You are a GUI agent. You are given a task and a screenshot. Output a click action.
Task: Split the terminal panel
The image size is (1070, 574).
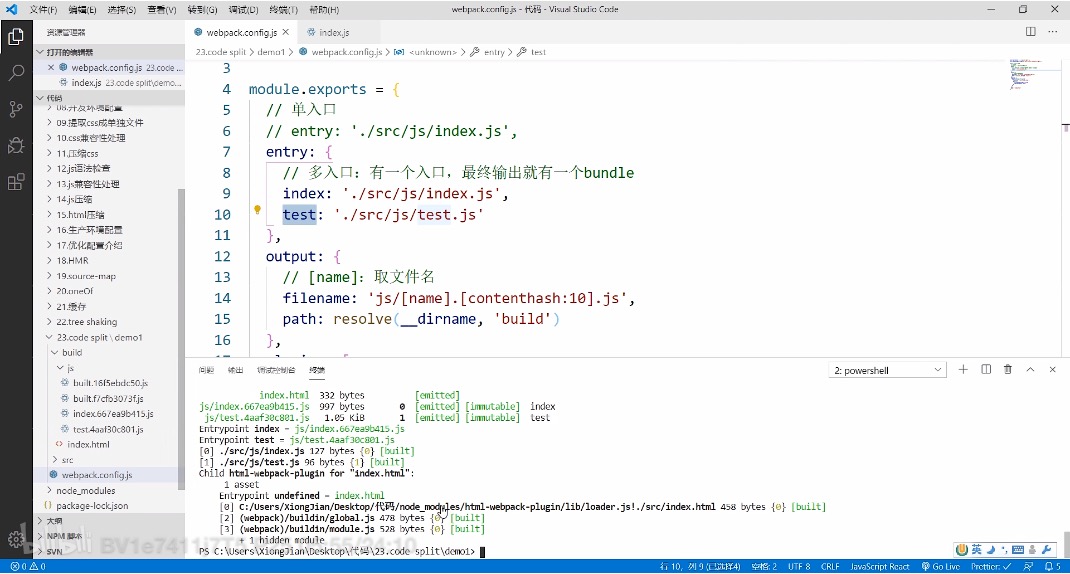tap(986, 369)
